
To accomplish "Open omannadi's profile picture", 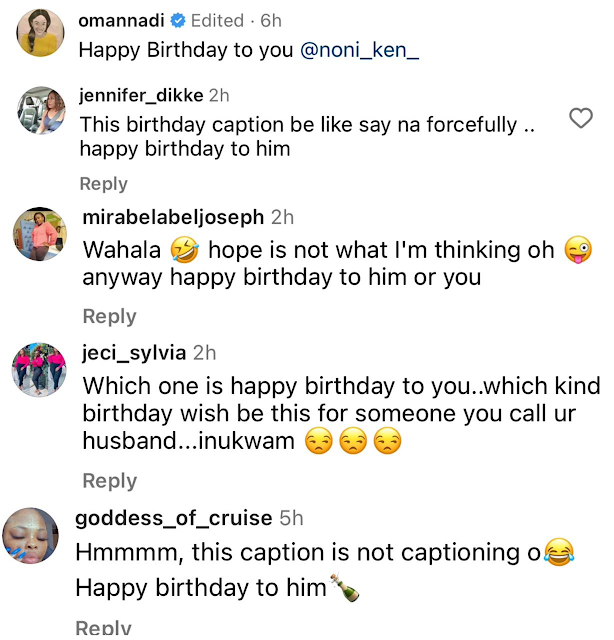I will point(41,34).
